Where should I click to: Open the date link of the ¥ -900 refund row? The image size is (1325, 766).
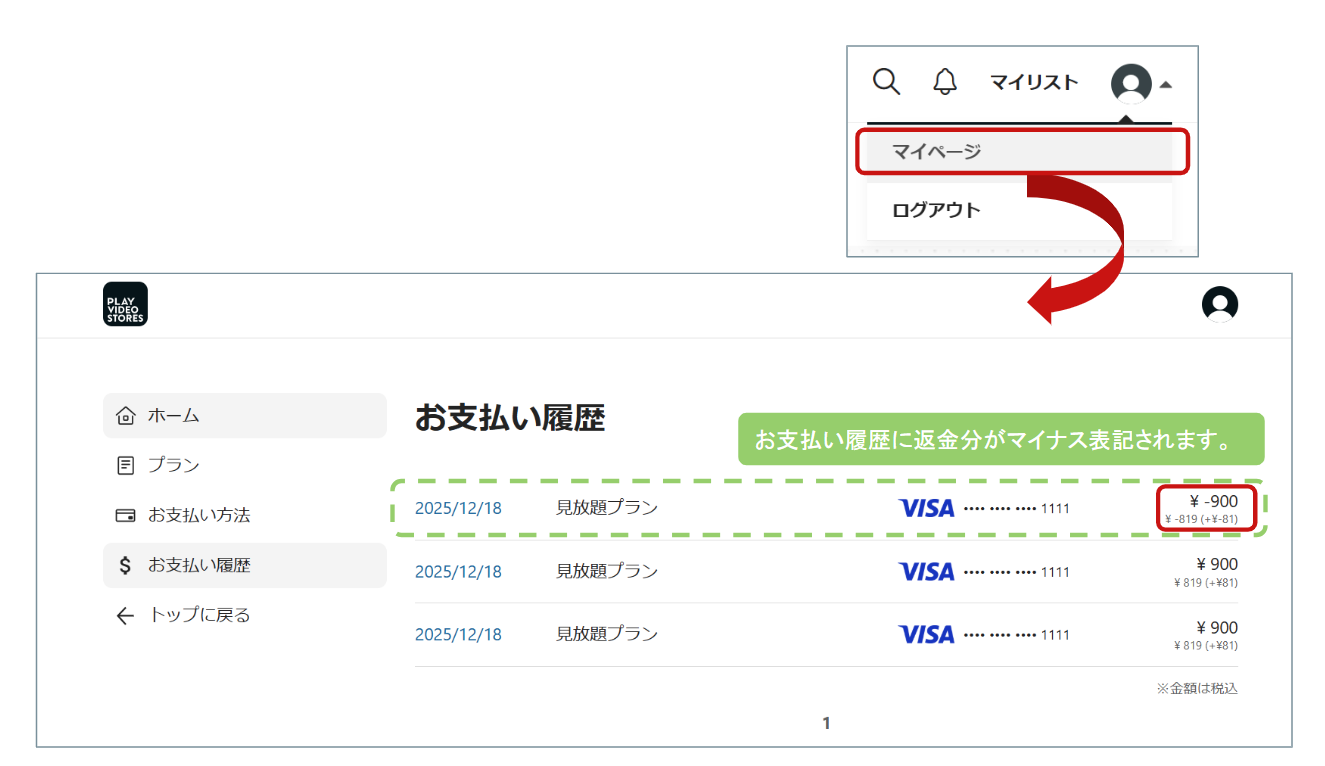458,508
